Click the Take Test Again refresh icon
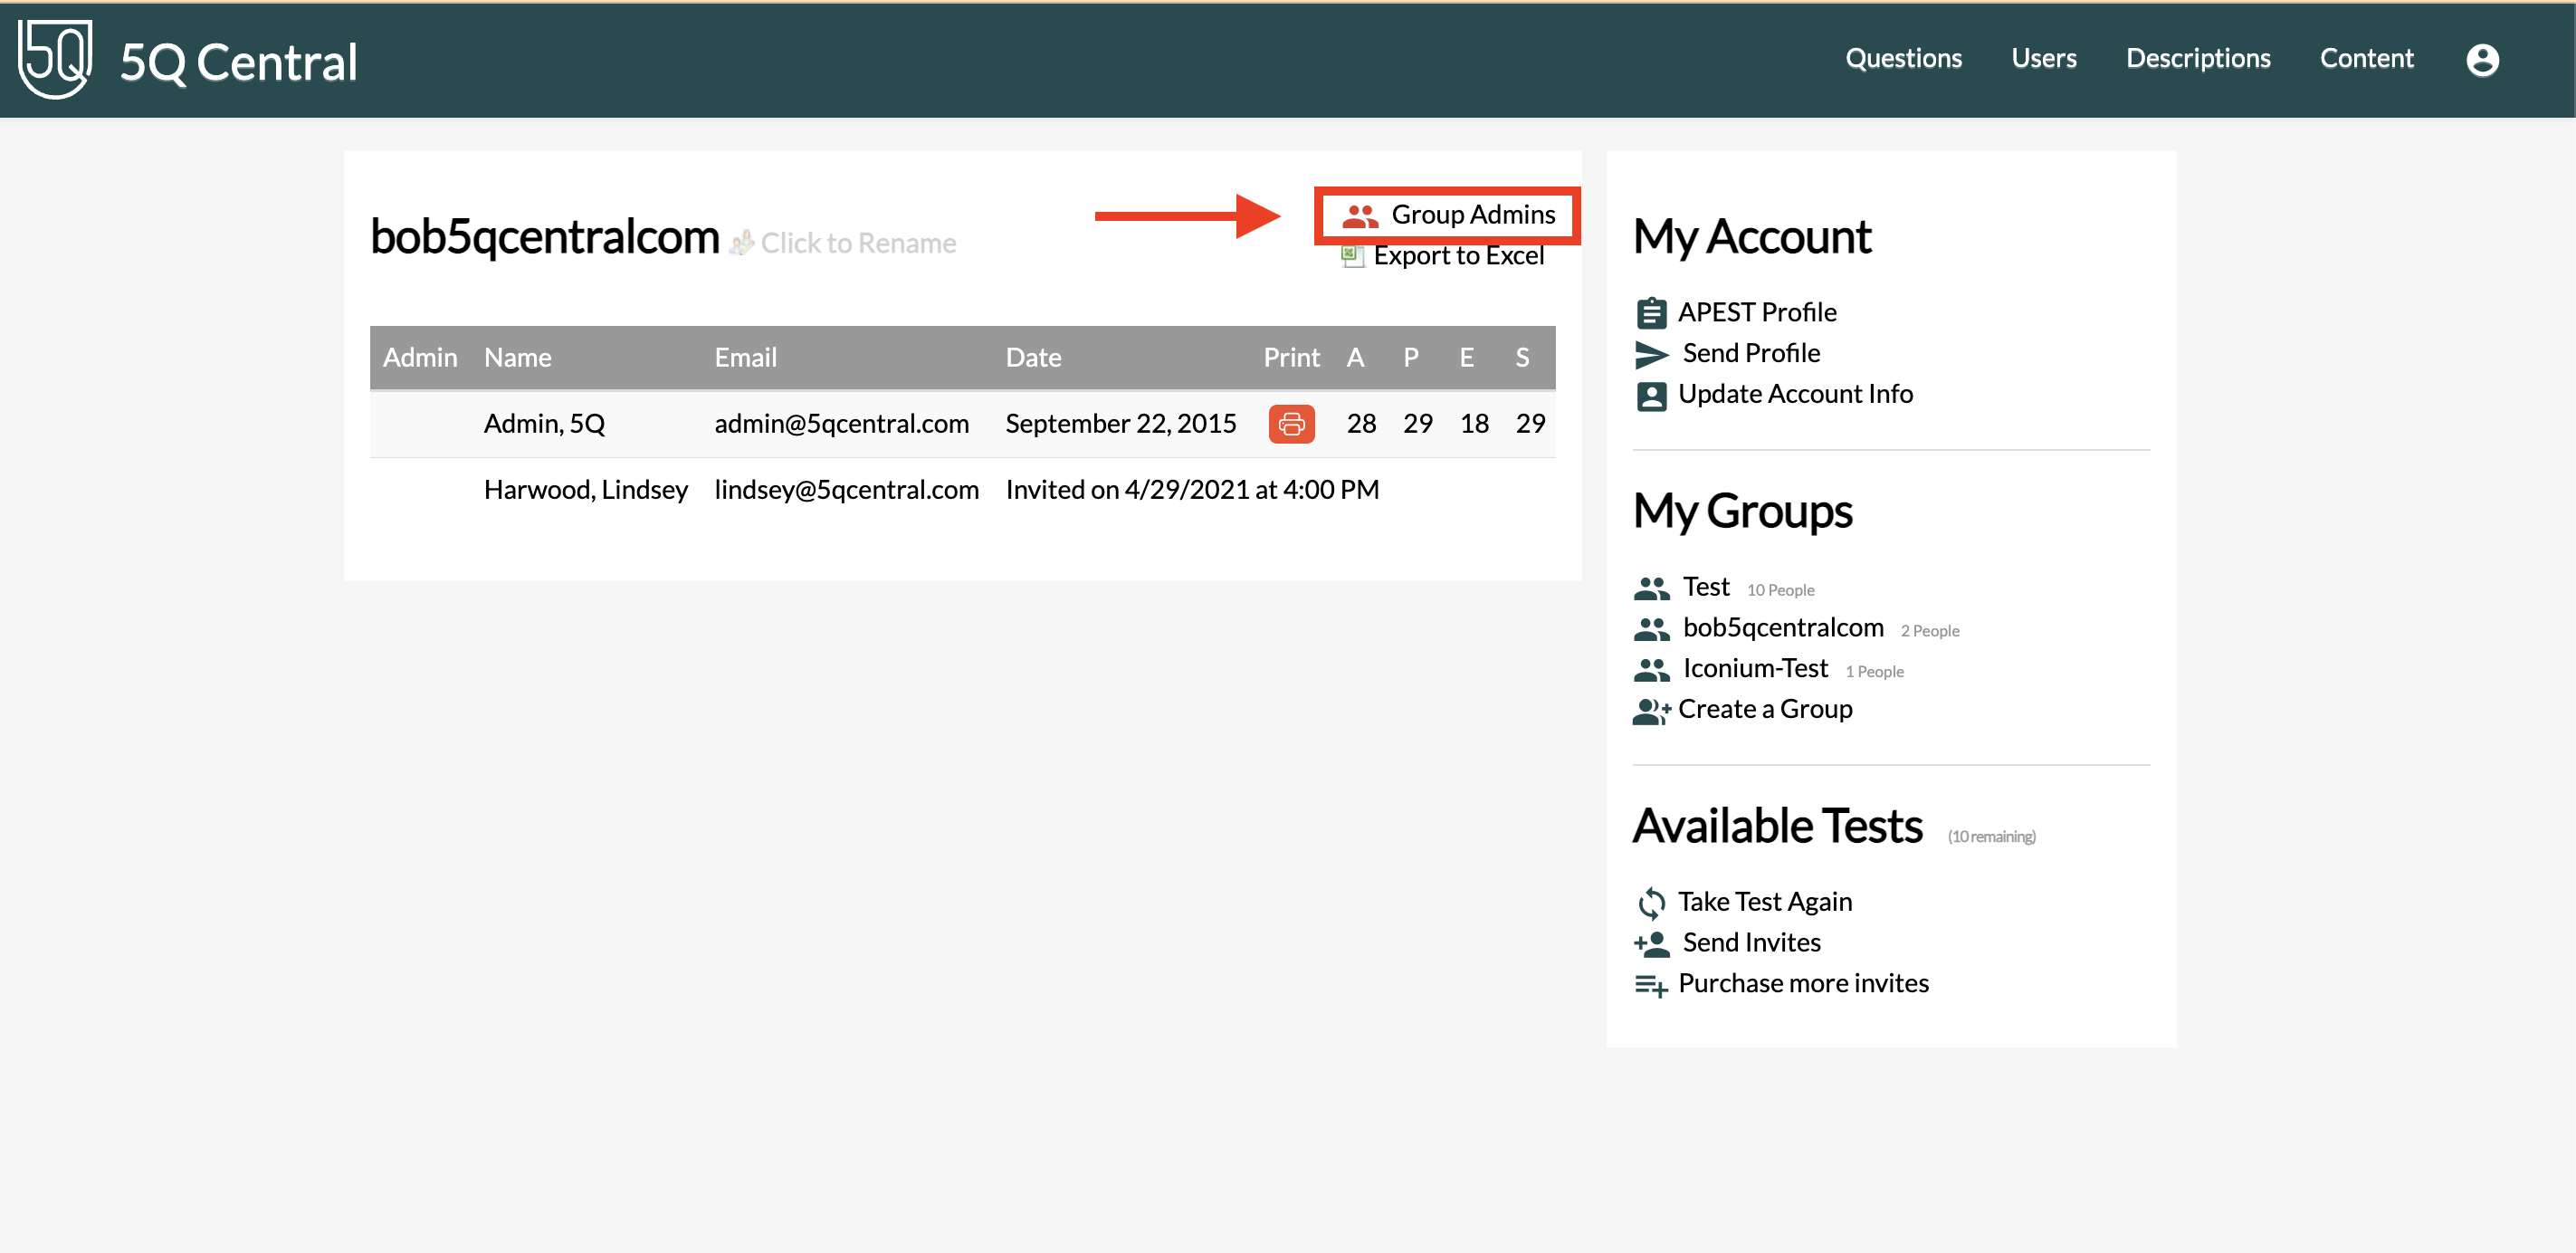This screenshot has width=2576, height=1253. (1651, 903)
